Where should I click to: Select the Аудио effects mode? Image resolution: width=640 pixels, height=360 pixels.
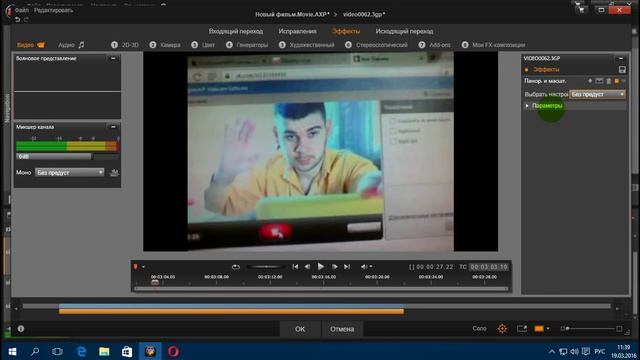pyautogui.click(x=71, y=45)
